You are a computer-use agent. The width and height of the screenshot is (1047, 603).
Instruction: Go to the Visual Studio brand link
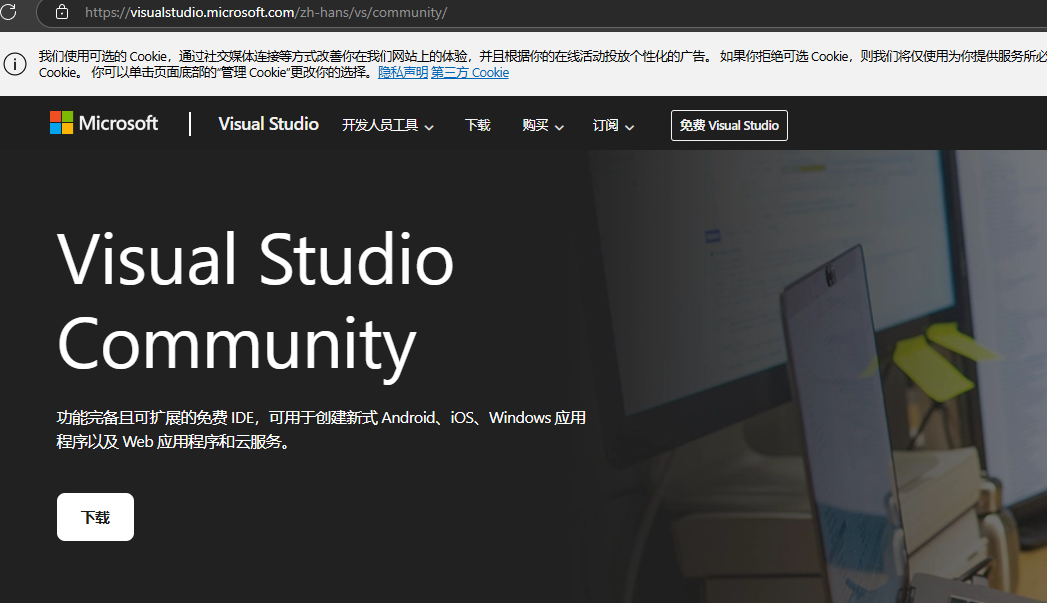(268, 124)
